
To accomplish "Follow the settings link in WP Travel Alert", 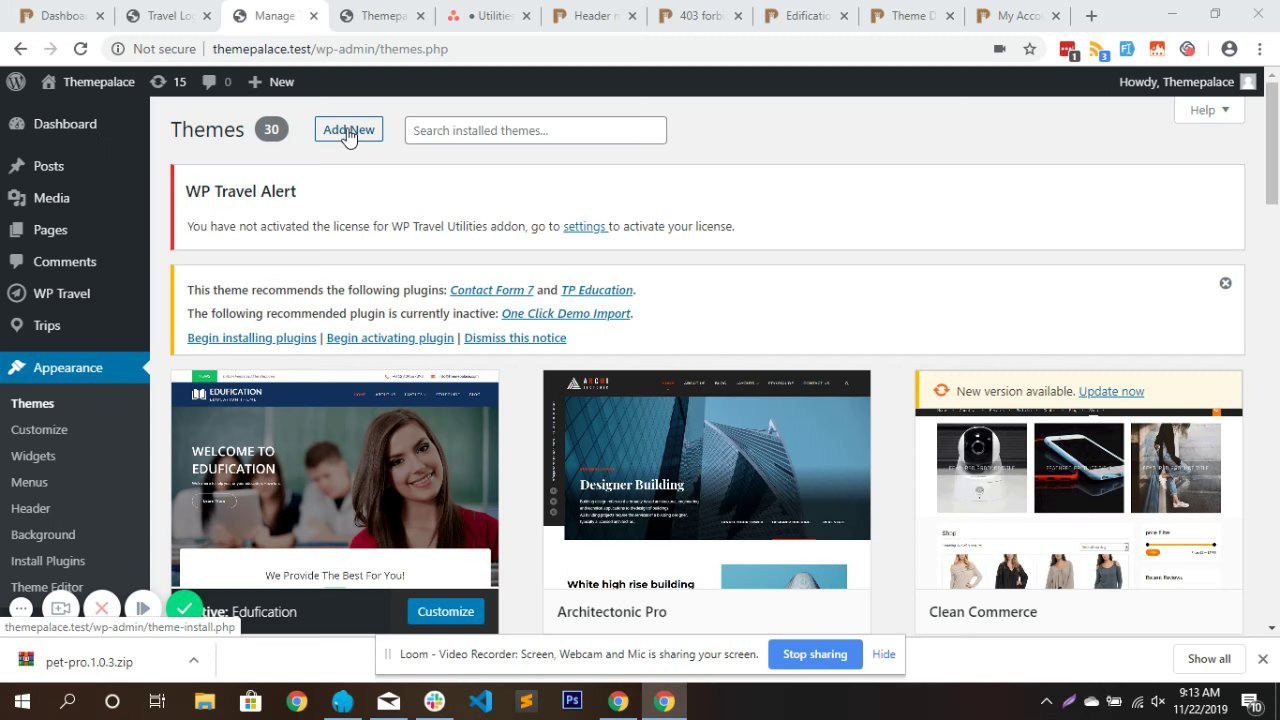I will tap(584, 227).
